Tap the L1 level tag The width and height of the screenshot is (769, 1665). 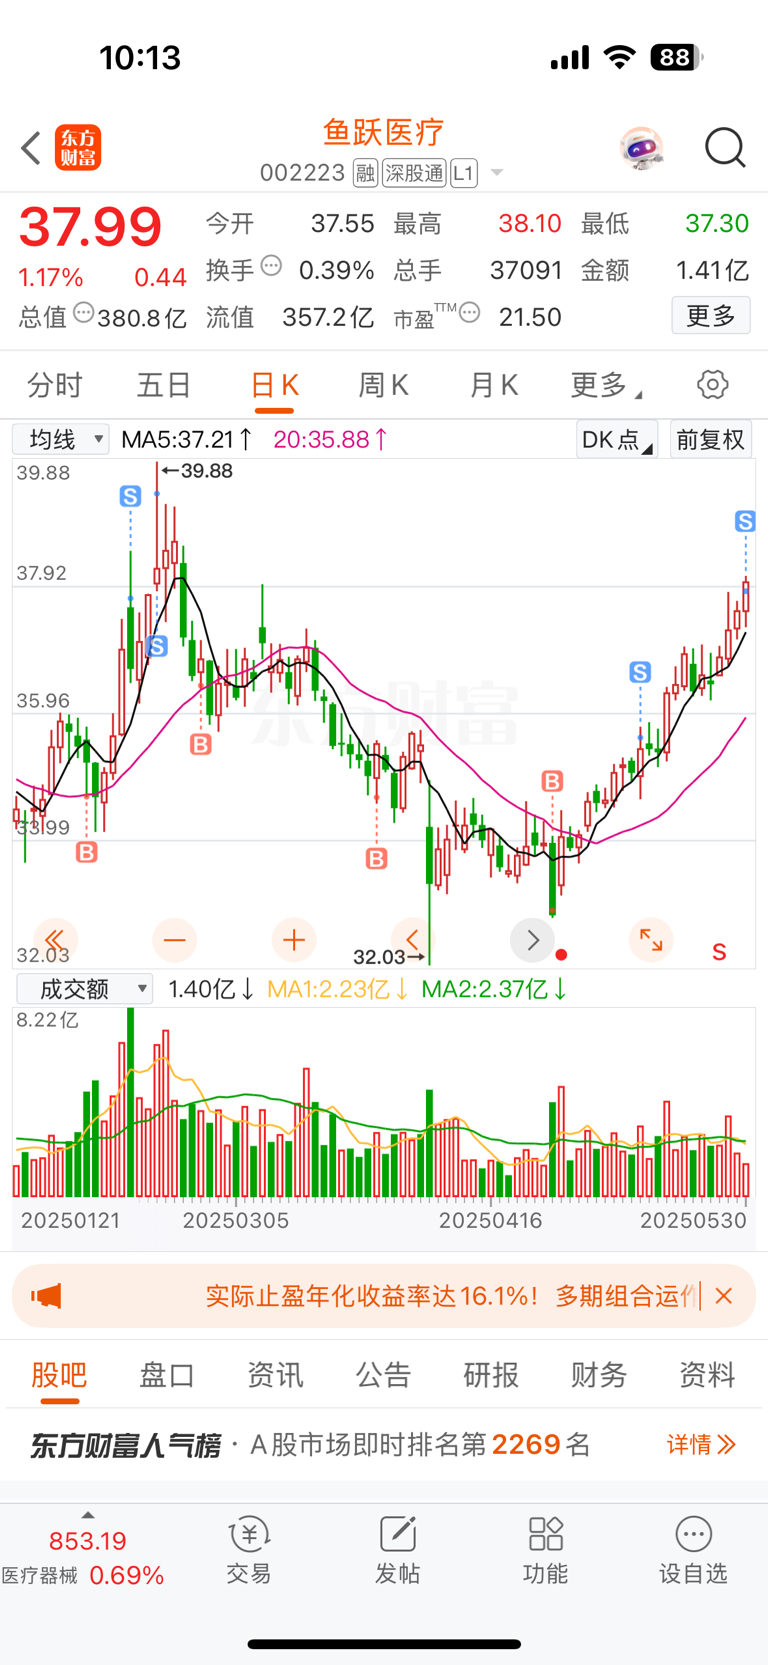tap(463, 173)
